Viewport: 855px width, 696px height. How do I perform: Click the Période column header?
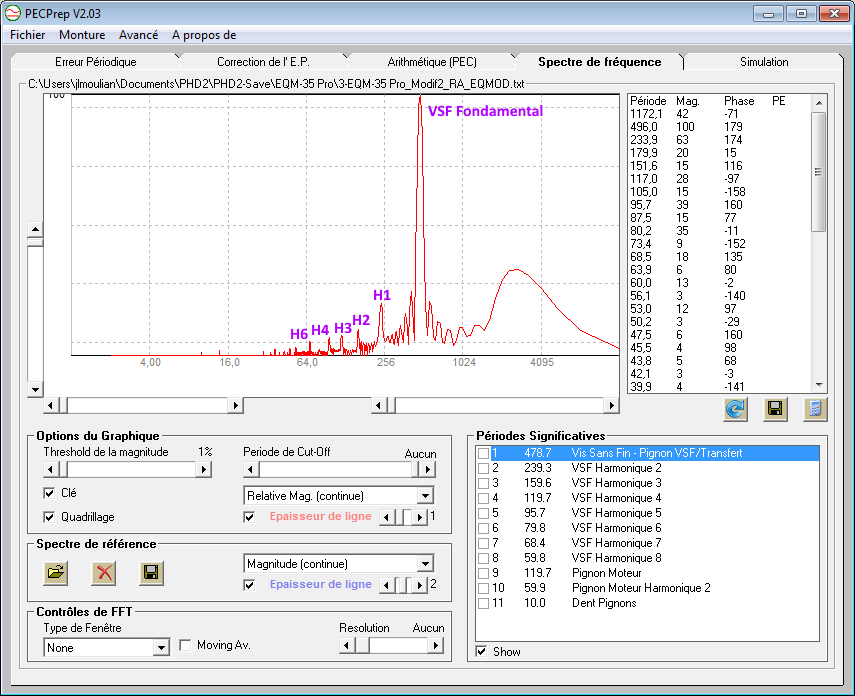pyautogui.click(x=648, y=101)
